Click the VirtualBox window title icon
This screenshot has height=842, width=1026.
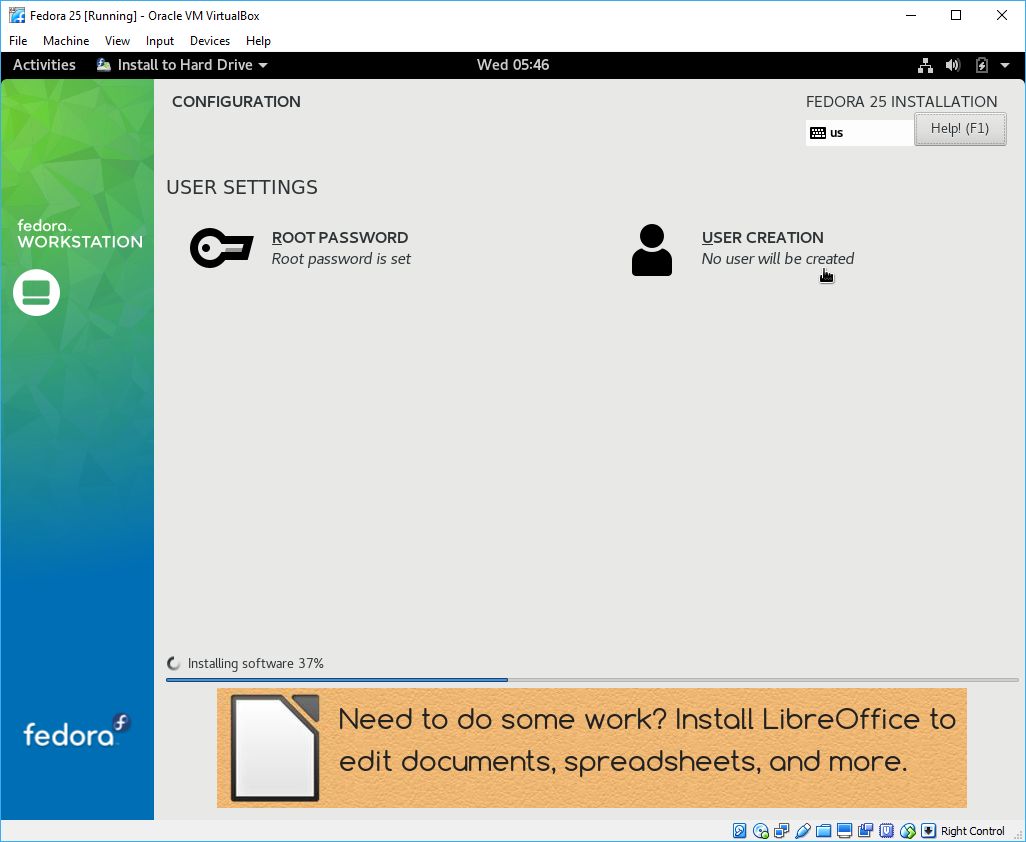[17, 15]
